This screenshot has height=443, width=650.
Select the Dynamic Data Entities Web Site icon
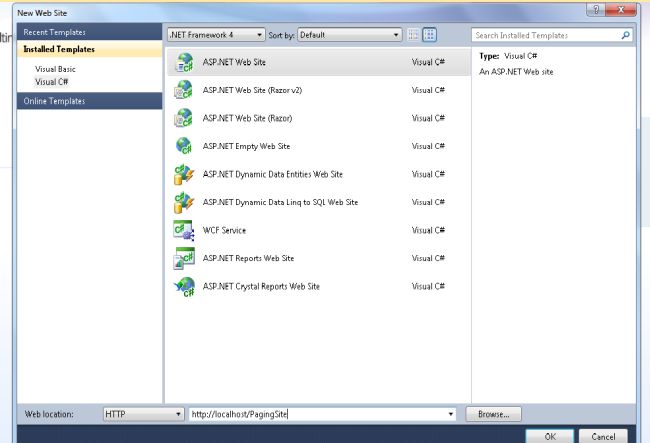coord(184,174)
